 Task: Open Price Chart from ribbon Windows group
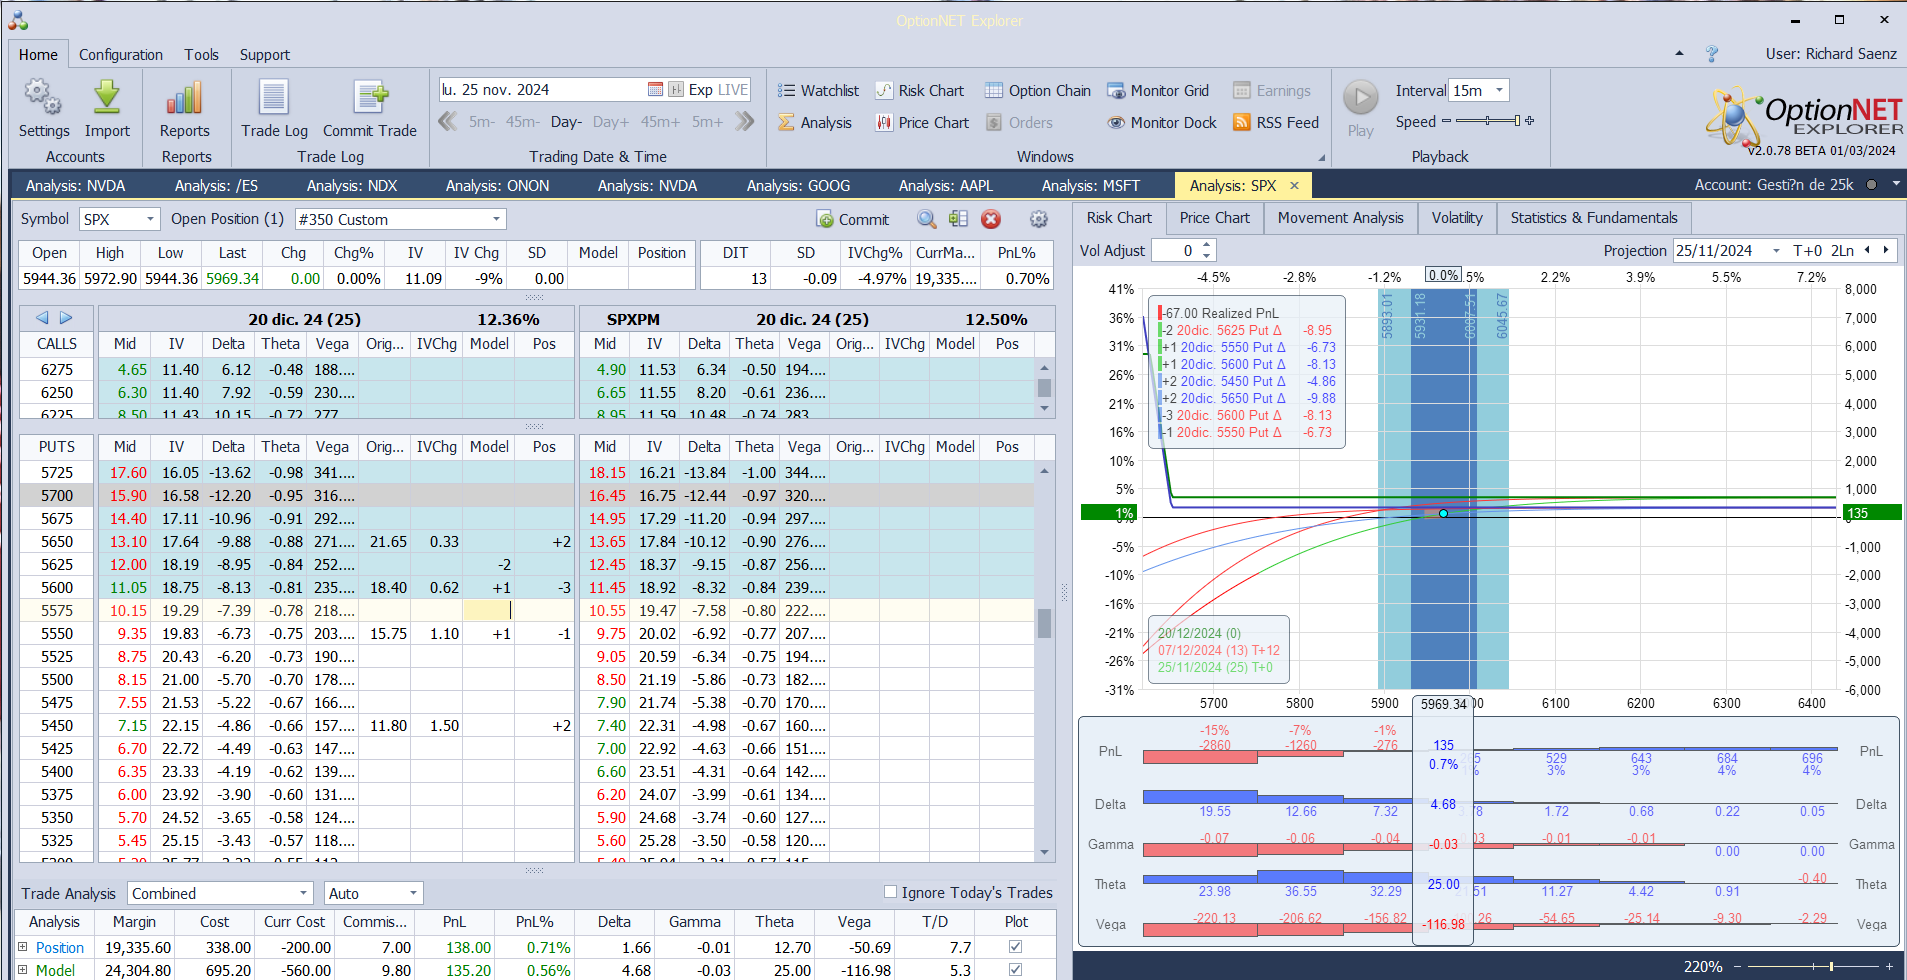[x=922, y=123]
